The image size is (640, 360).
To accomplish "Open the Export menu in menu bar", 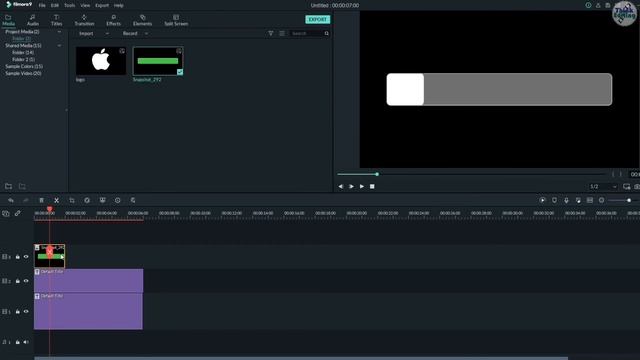I will pos(102,5).
